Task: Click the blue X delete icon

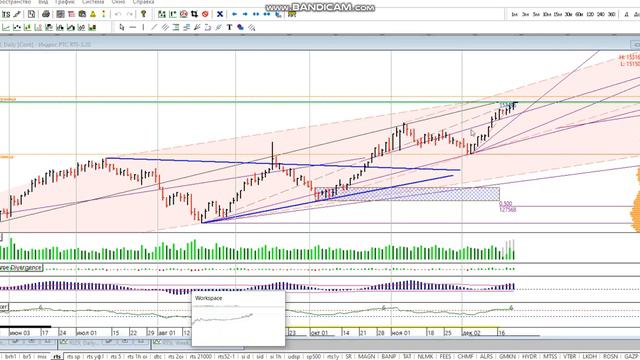Action: tap(220, 14)
